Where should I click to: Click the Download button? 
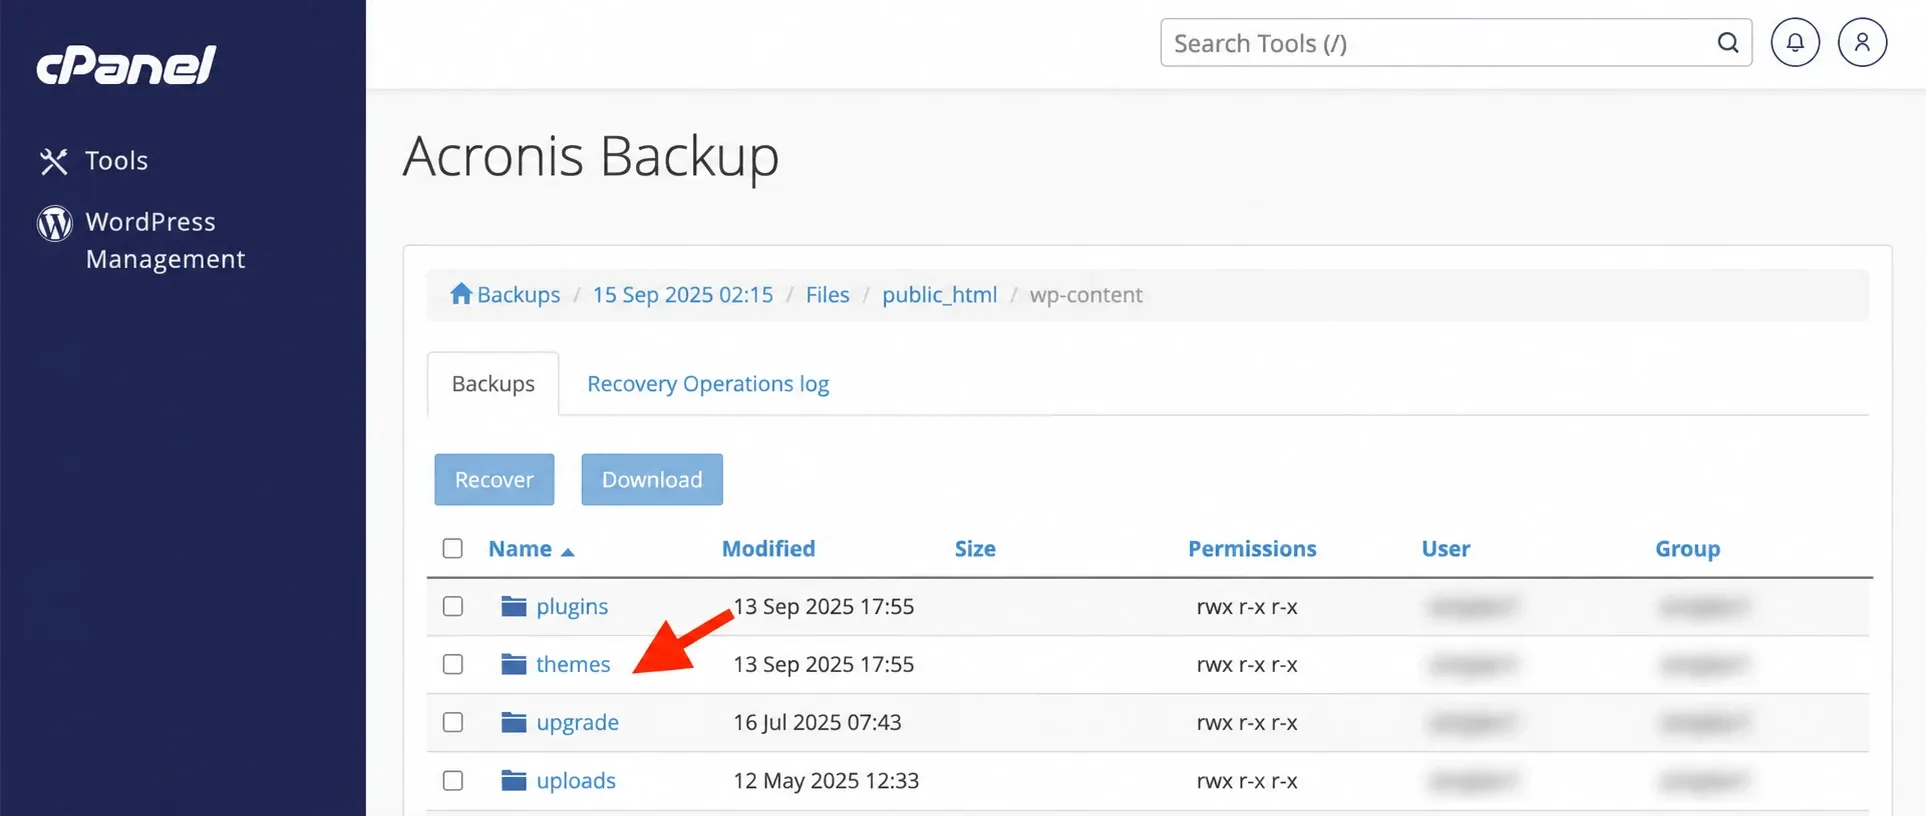point(652,480)
